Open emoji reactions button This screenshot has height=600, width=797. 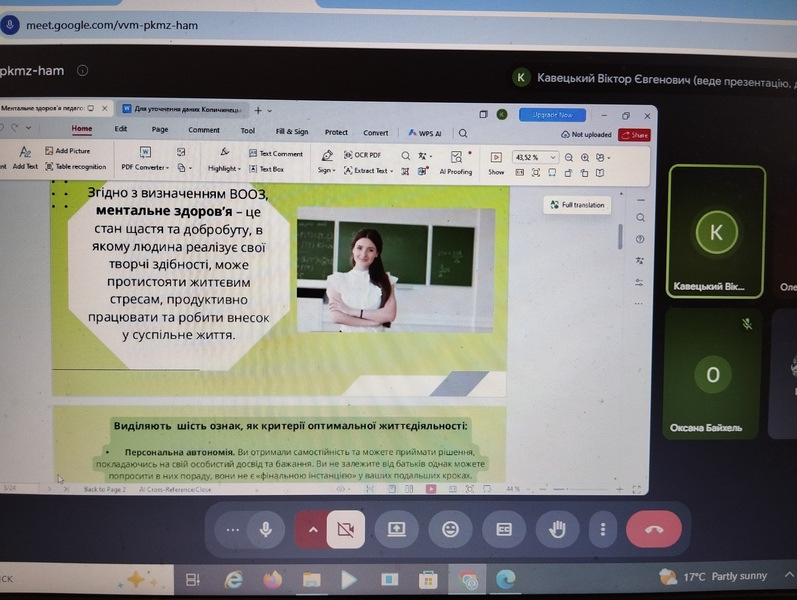(x=450, y=530)
